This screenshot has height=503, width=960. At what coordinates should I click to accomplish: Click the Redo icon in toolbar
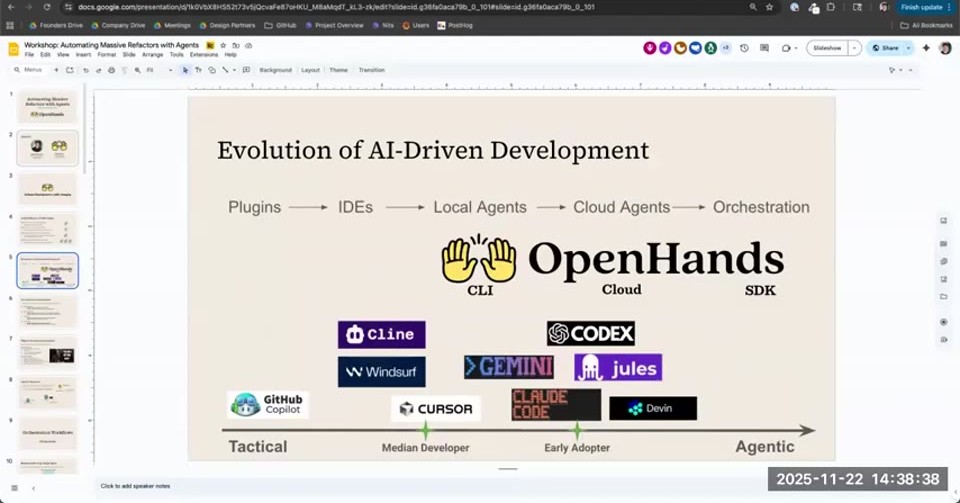(x=99, y=70)
